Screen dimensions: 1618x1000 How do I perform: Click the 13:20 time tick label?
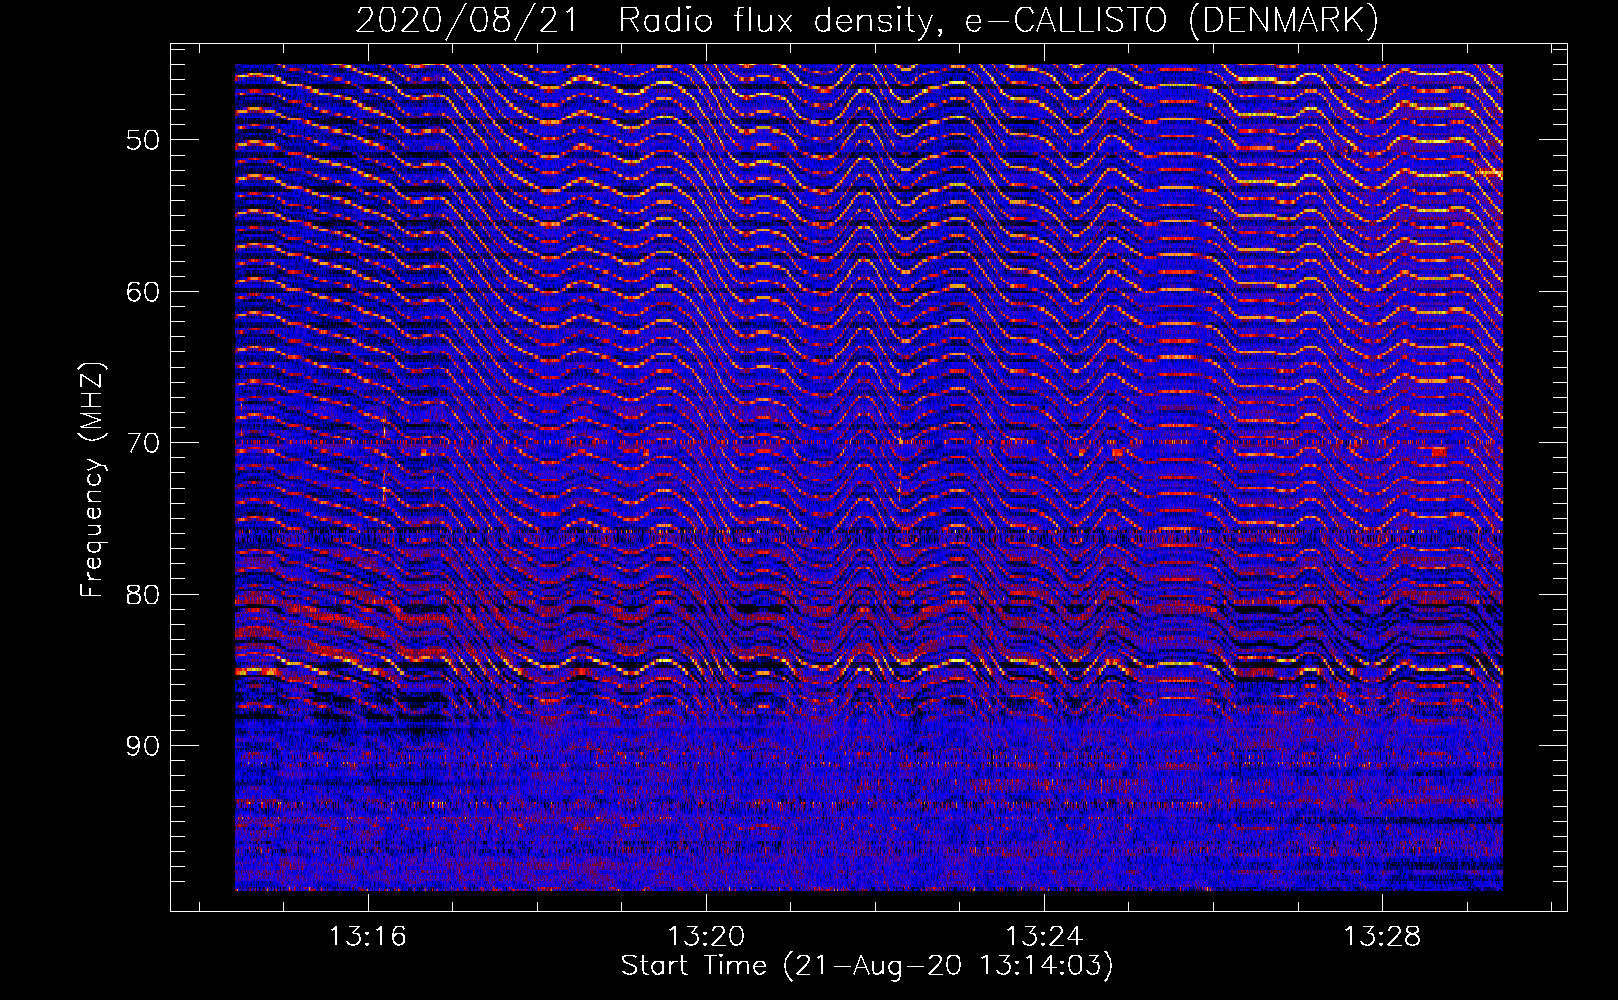pyautogui.click(x=706, y=937)
